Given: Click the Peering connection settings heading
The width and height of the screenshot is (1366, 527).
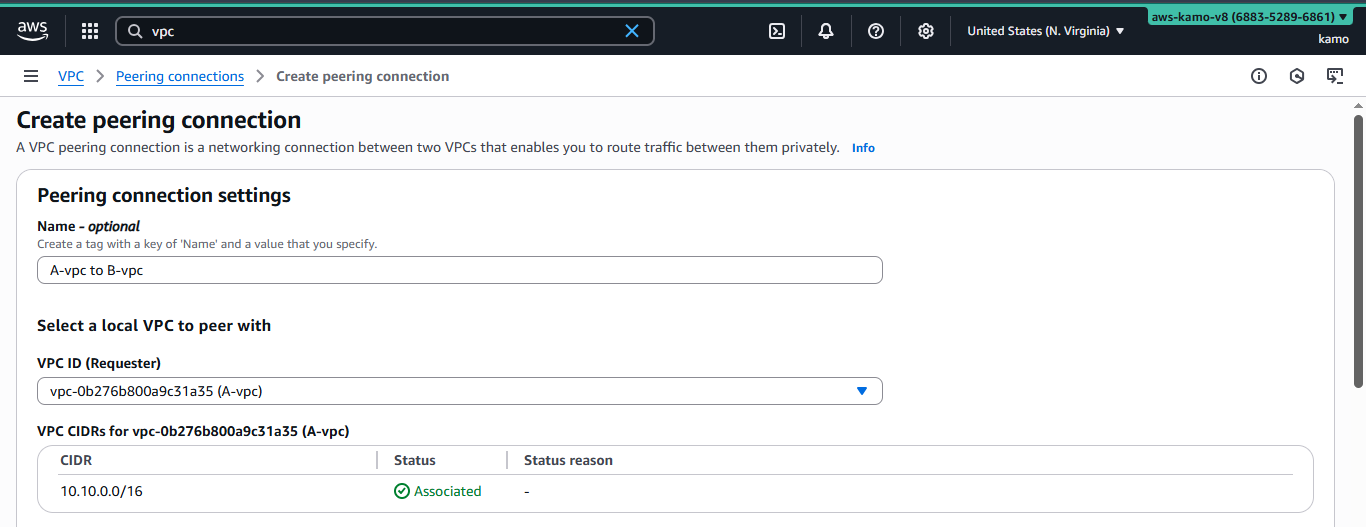Looking at the screenshot, I should point(164,195).
